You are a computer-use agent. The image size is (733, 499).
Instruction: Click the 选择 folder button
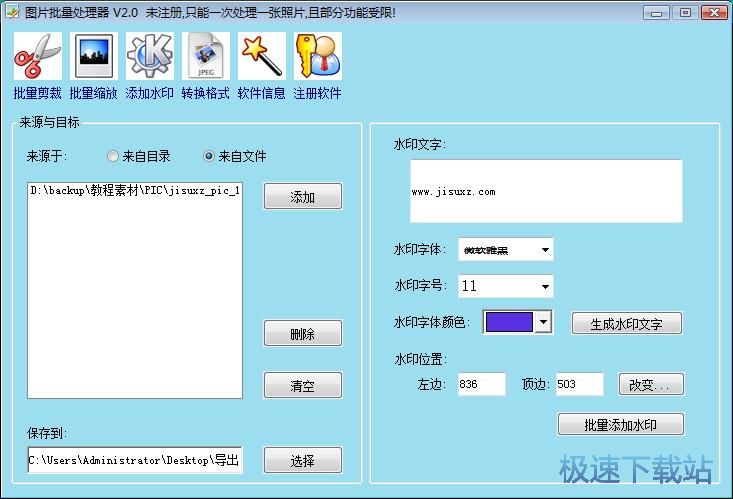(303, 461)
